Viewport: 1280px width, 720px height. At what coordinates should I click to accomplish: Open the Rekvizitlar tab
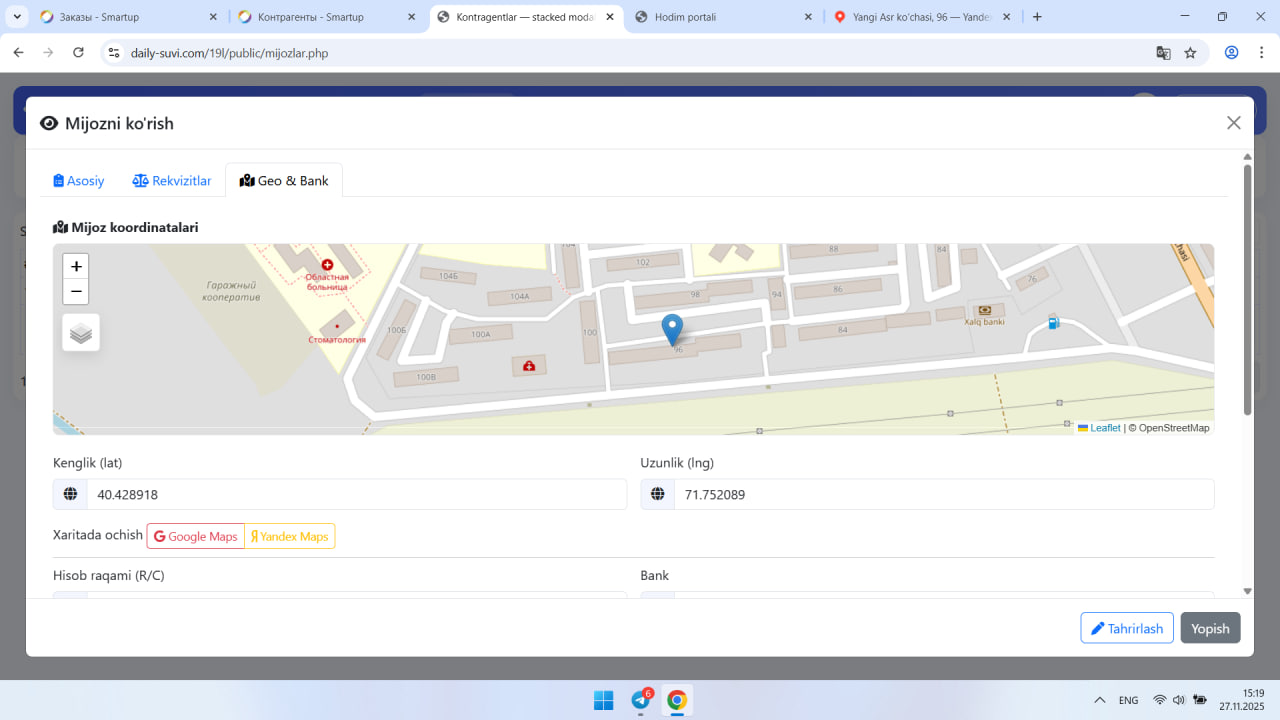tap(172, 181)
